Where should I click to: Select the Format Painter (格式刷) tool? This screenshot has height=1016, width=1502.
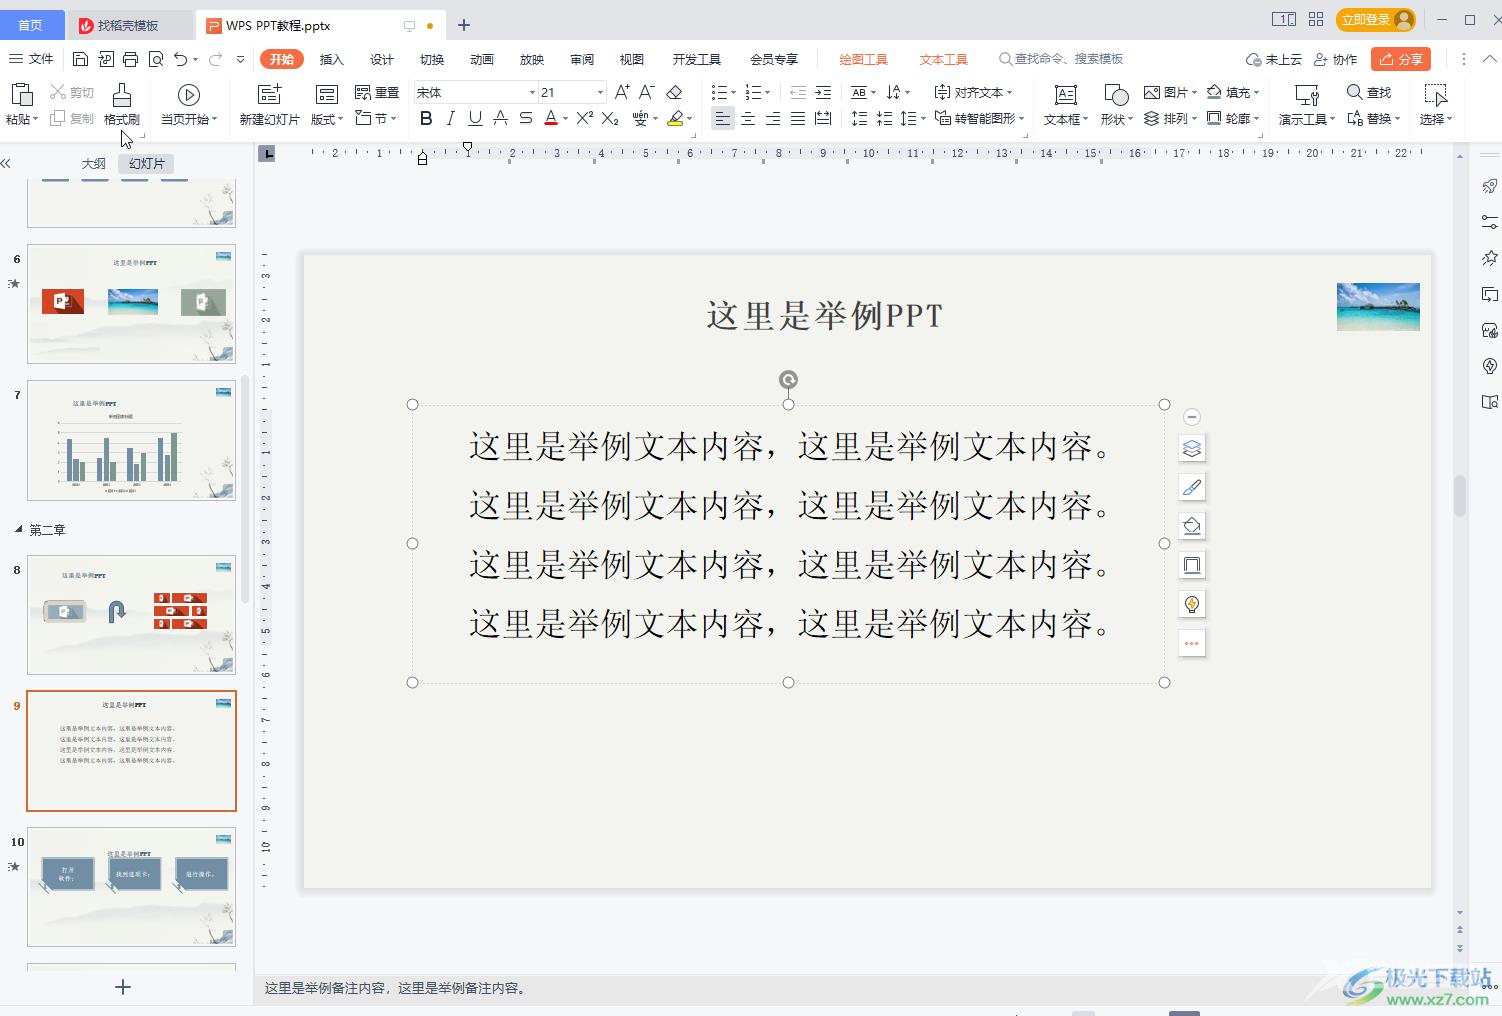point(121,105)
